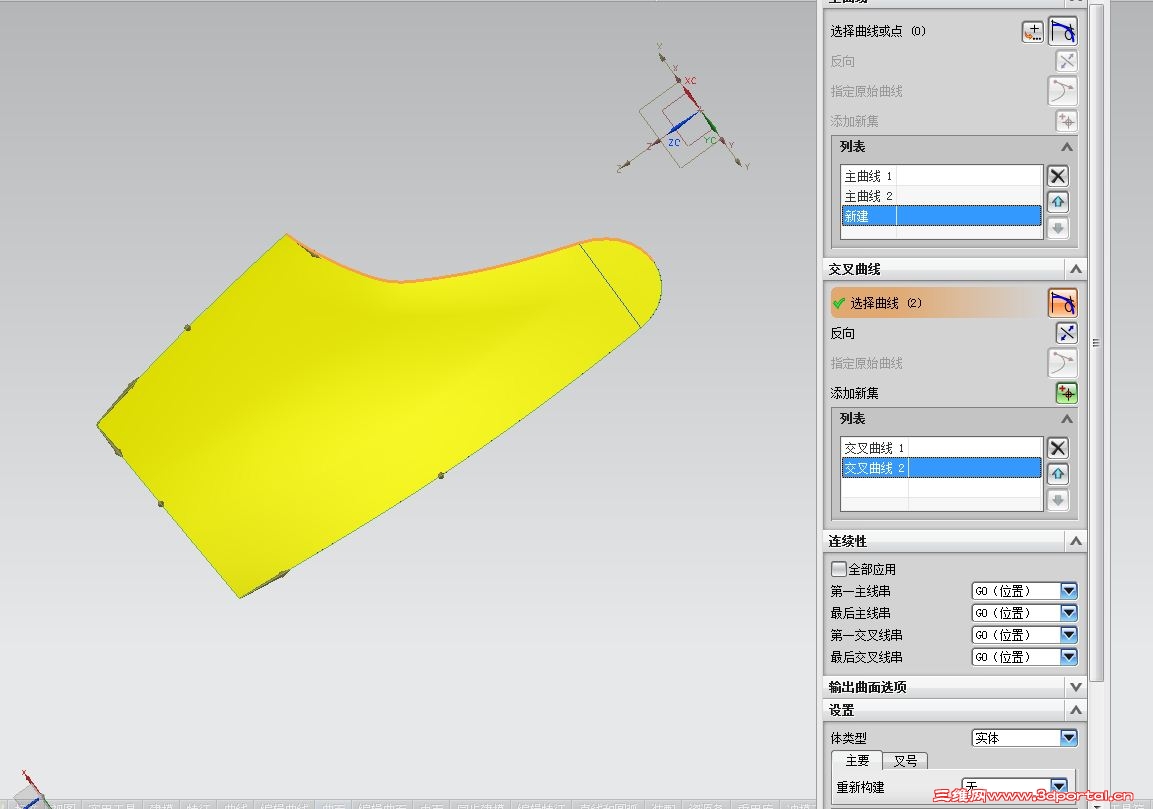
Task: Toggle the 全部应用 checkbox
Action: point(838,569)
